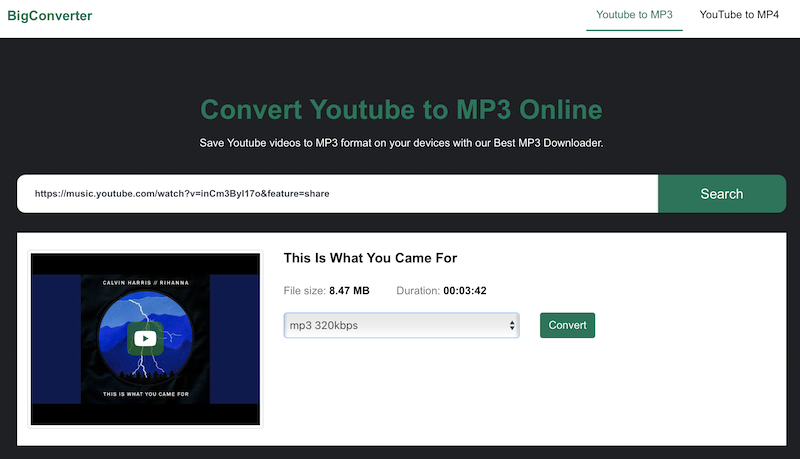The width and height of the screenshot is (800, 459).
Task: Open the mp3 320kbps format dropdown
Action: click(x=400, y=326)
